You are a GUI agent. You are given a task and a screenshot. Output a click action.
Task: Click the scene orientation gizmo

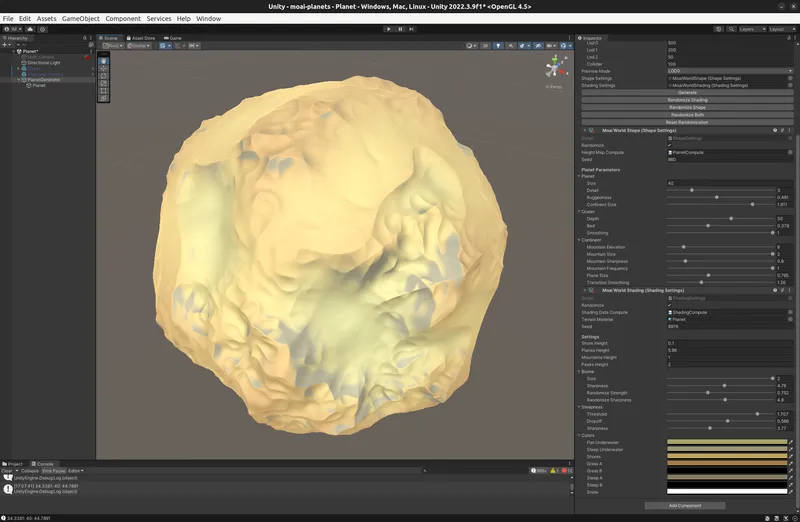pos(554,68)
